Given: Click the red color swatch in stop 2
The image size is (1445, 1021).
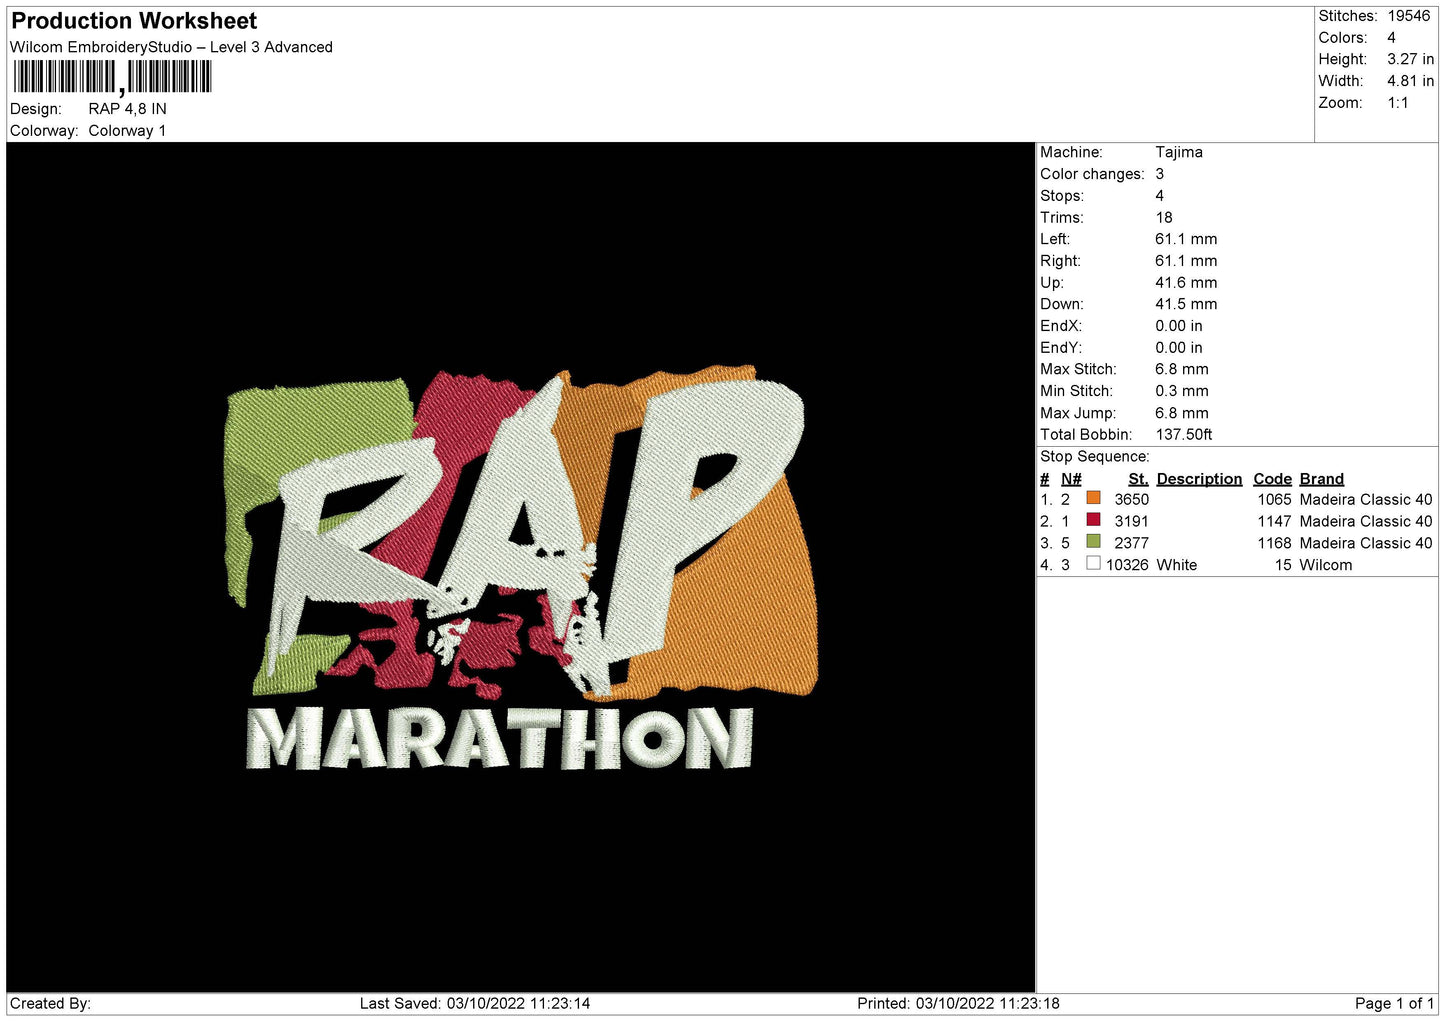Looking at the screenshot, I should point(1093,520).
